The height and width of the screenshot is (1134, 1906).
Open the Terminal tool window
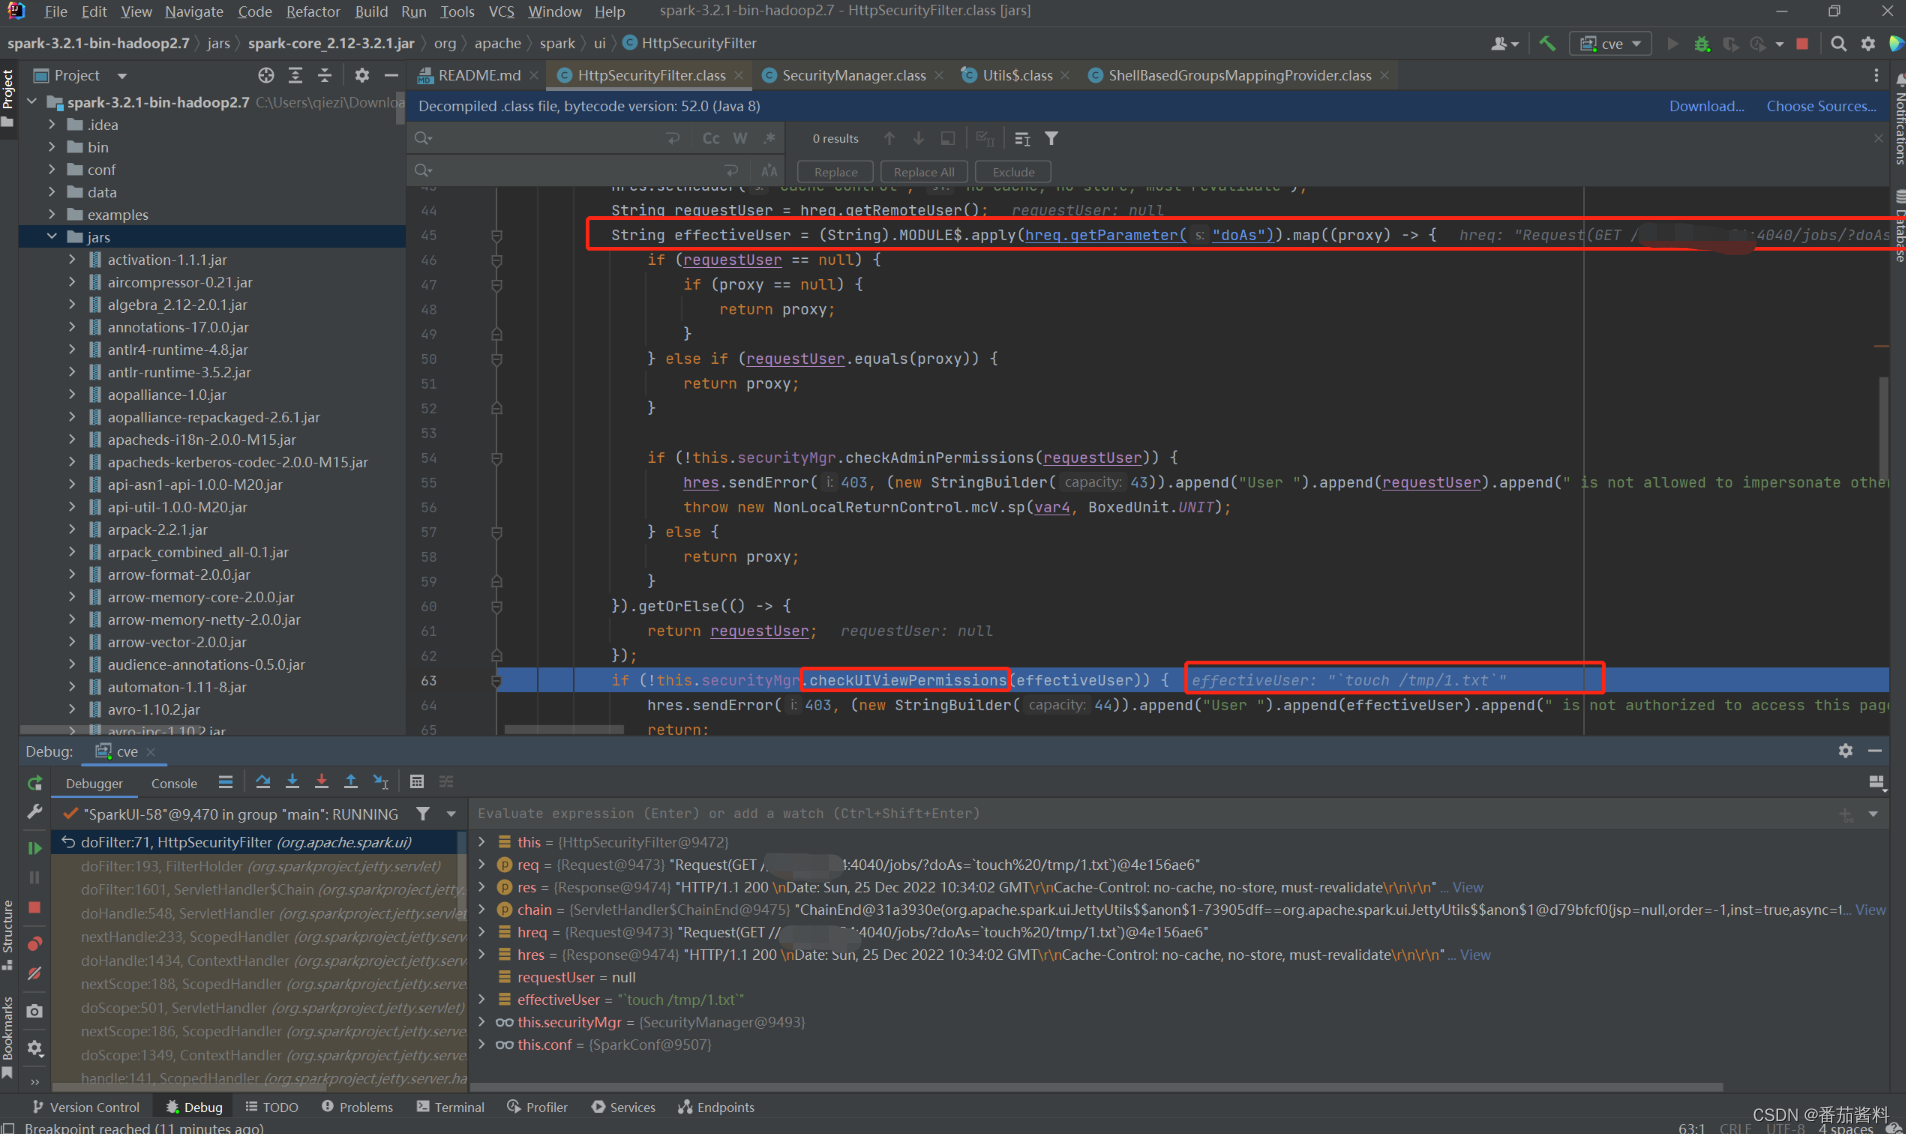[450, 1107]
